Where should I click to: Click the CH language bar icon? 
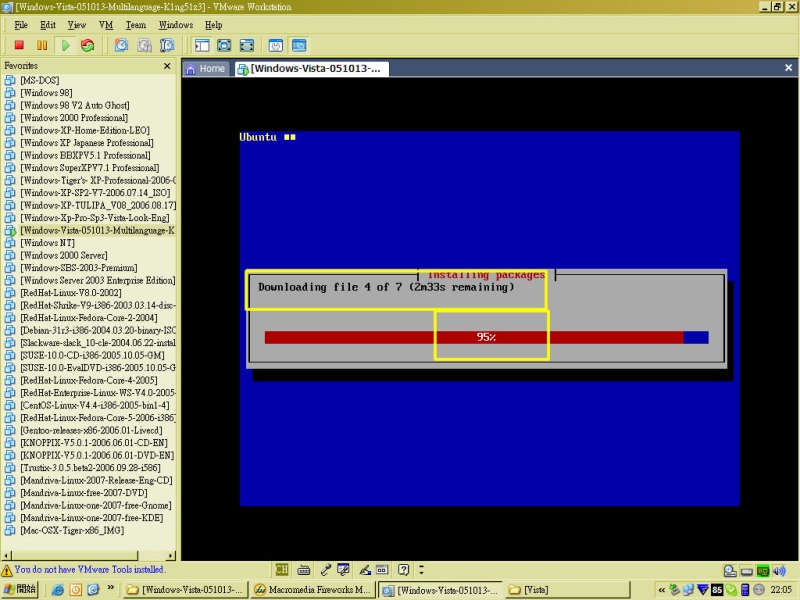[281, 569]
